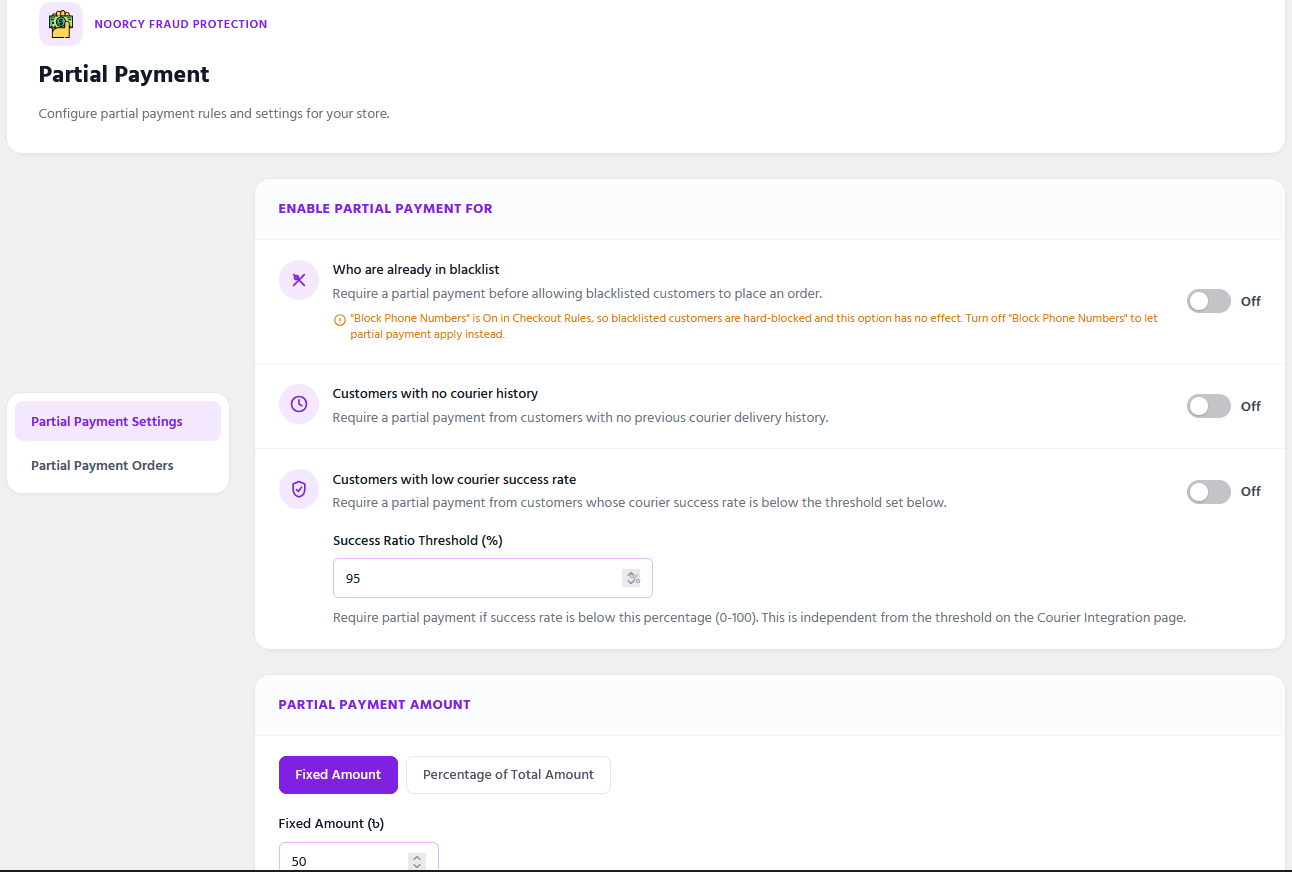Image resolution: width=1292 pixels, height=872 pixels.
Task: Click the Noorcy Fraud Protection header text
Action: pyautogui.click(x=181, y=24)
